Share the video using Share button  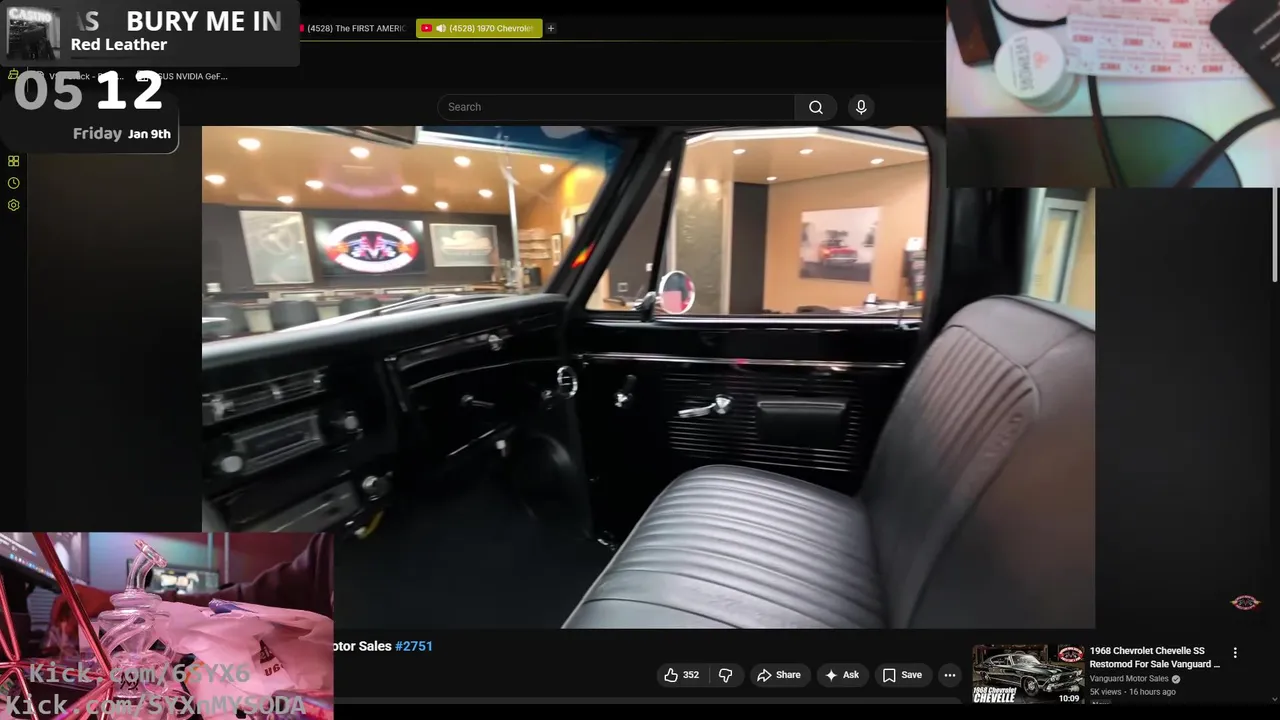click(779, 675)
